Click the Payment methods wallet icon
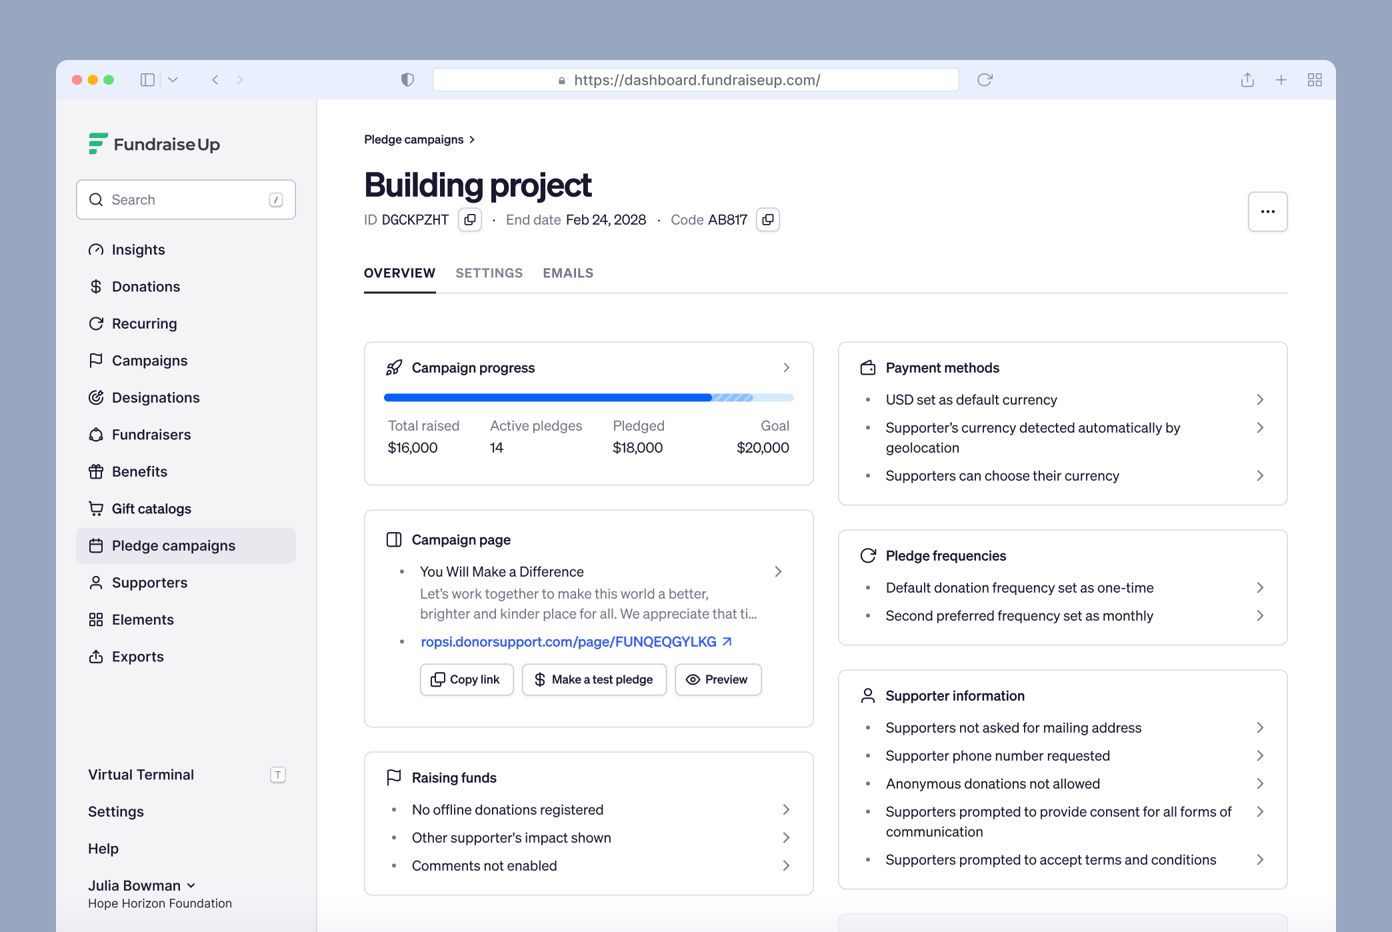Screen dimensions: 1392x932 coord(868,368)
